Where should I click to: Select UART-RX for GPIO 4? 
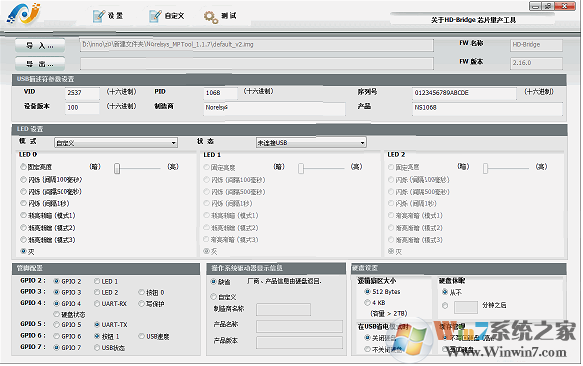(x=97, y=304)
